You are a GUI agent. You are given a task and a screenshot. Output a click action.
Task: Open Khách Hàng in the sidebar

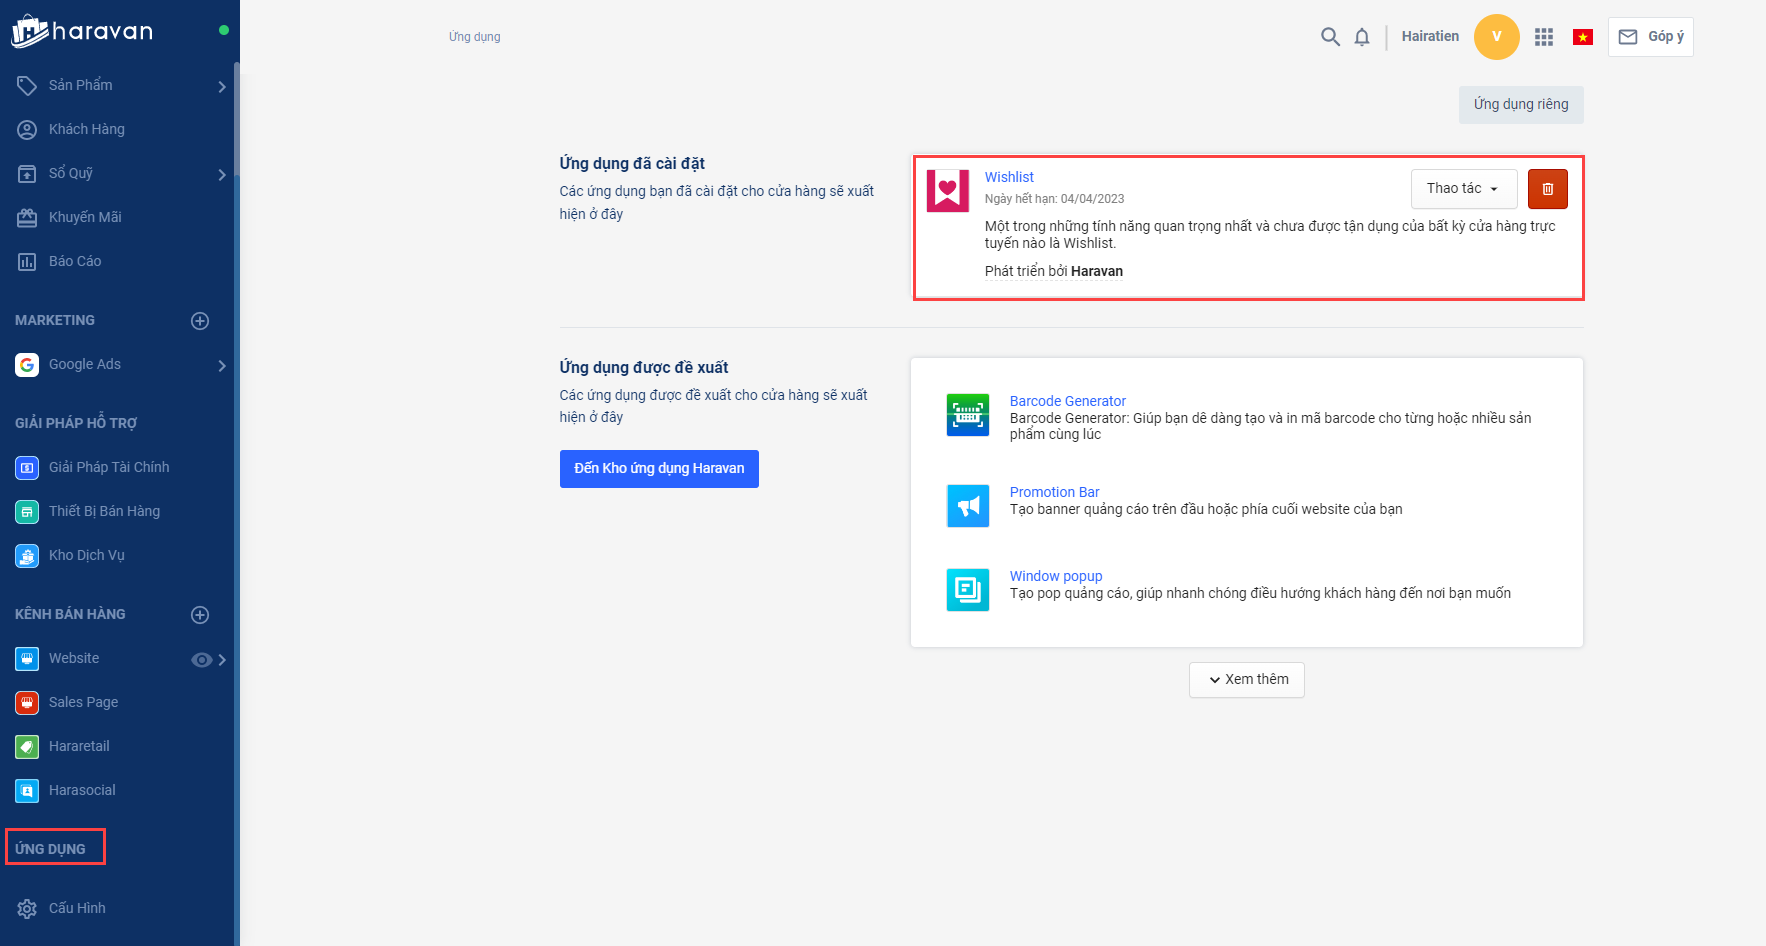[87, 129]
